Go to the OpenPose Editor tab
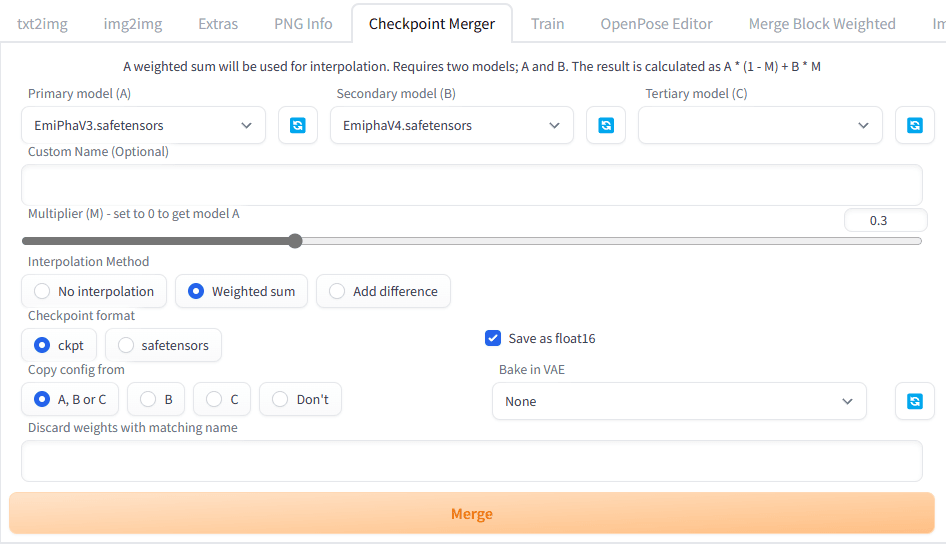946x544 pixels. click(x=656, y=23)
